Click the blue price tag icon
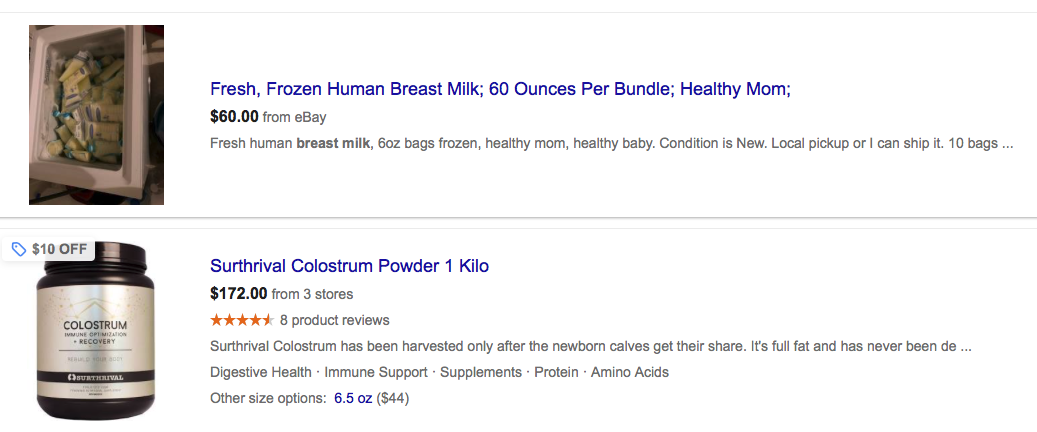The height and width of the screenshot is (432, 1037). tap(19, 249)
